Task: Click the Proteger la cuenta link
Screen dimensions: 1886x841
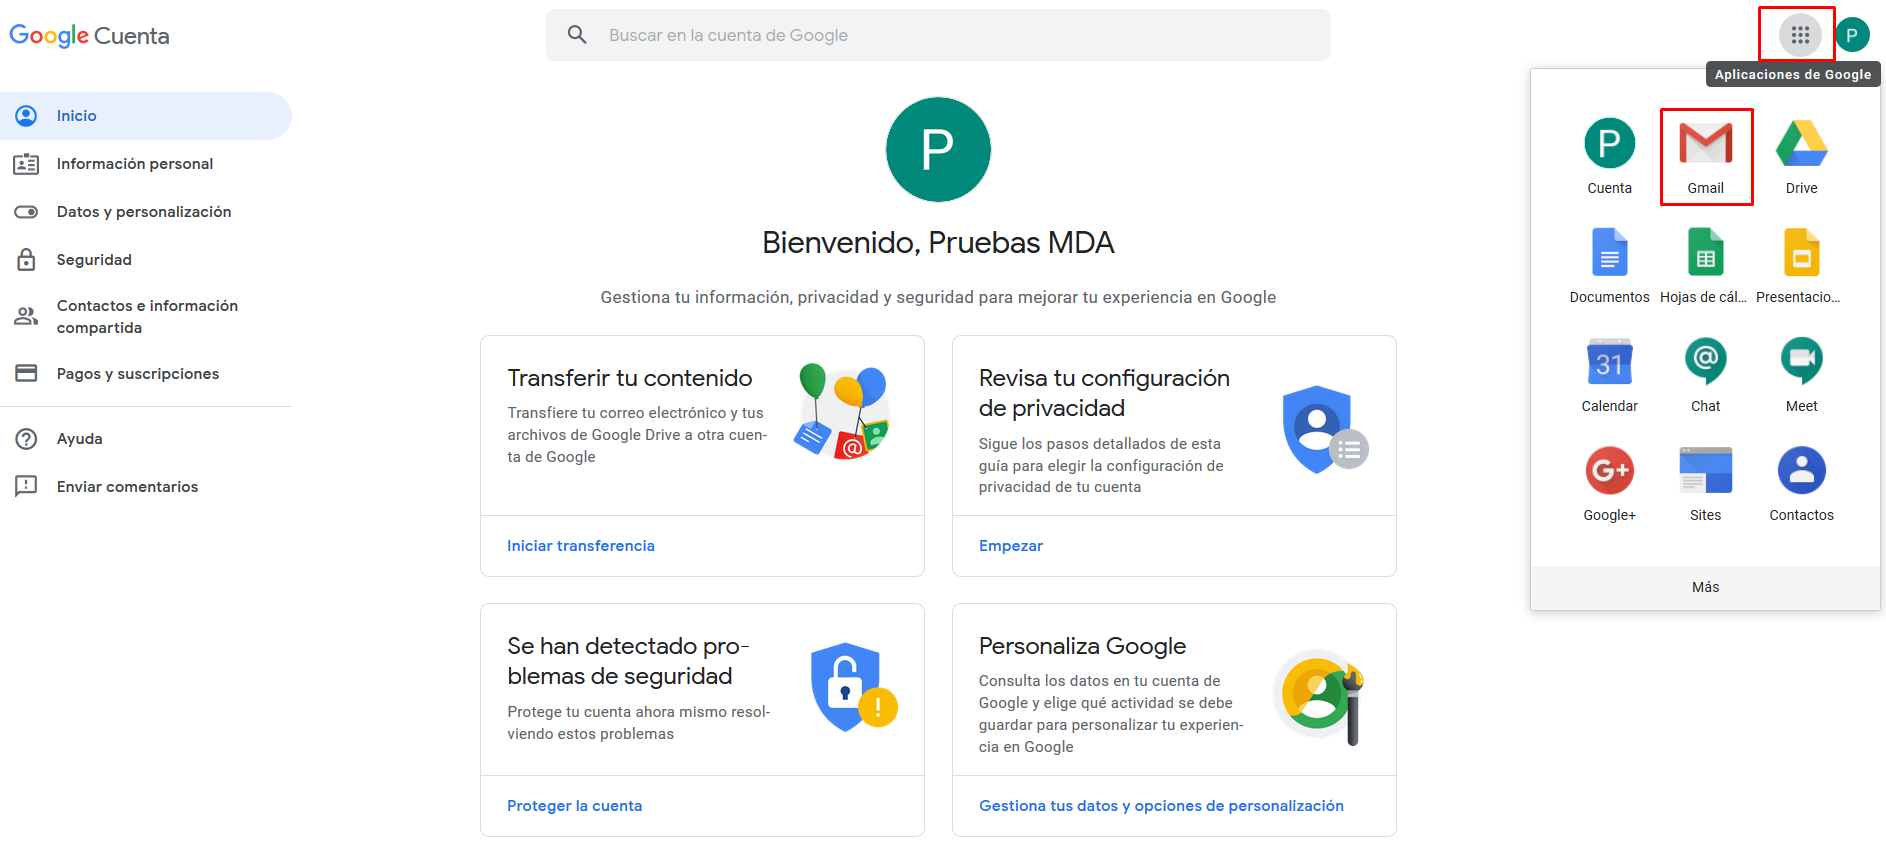Action: point(575,806)
